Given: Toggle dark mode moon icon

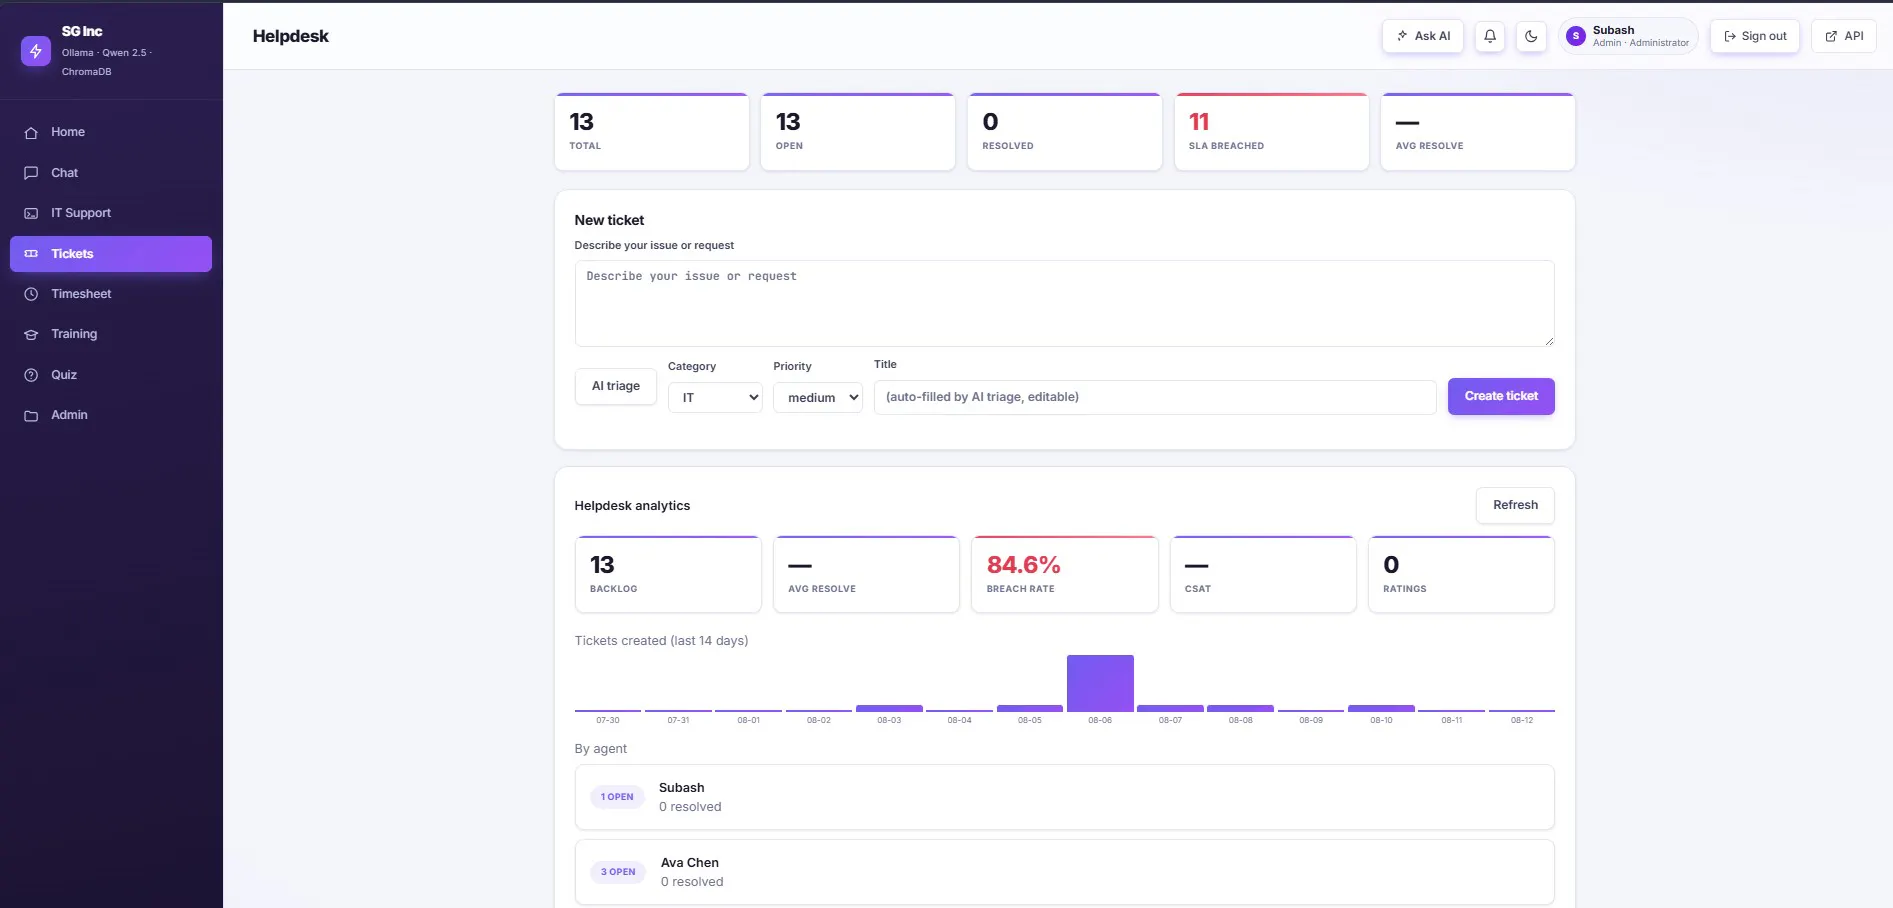Looking at the screenshot, I should point(1531,36).
